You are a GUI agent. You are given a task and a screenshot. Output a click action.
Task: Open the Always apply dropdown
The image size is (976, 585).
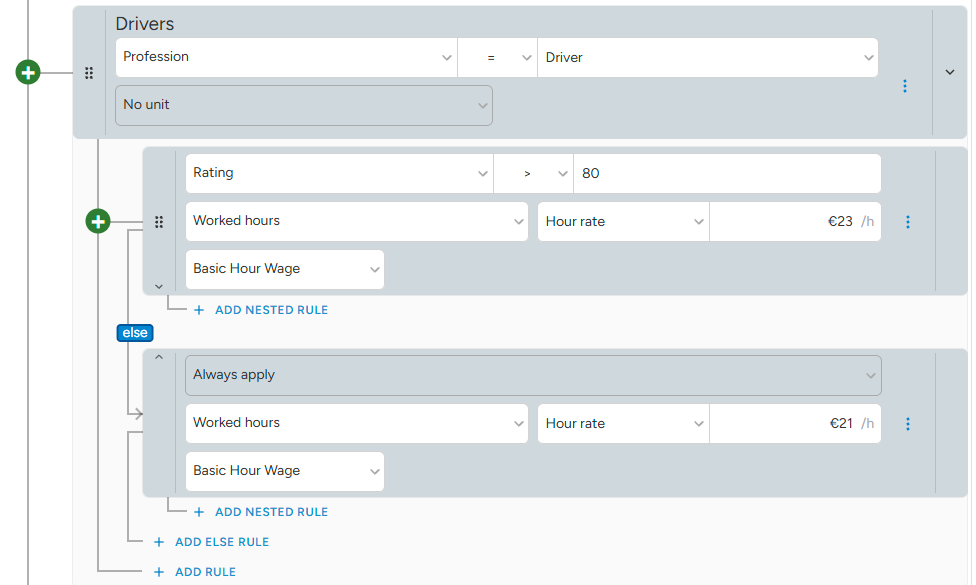pyautogui.click(x=533, y=375)
